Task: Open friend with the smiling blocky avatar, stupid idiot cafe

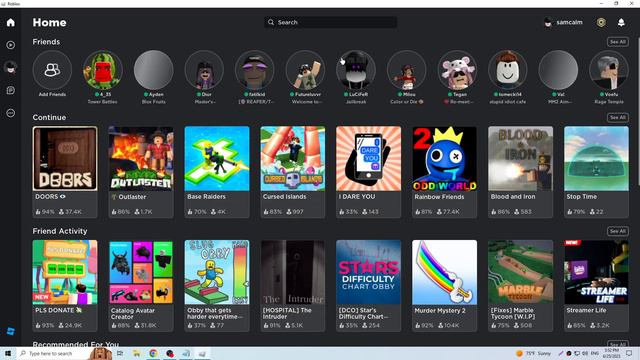Action: [x=508, y=70]
